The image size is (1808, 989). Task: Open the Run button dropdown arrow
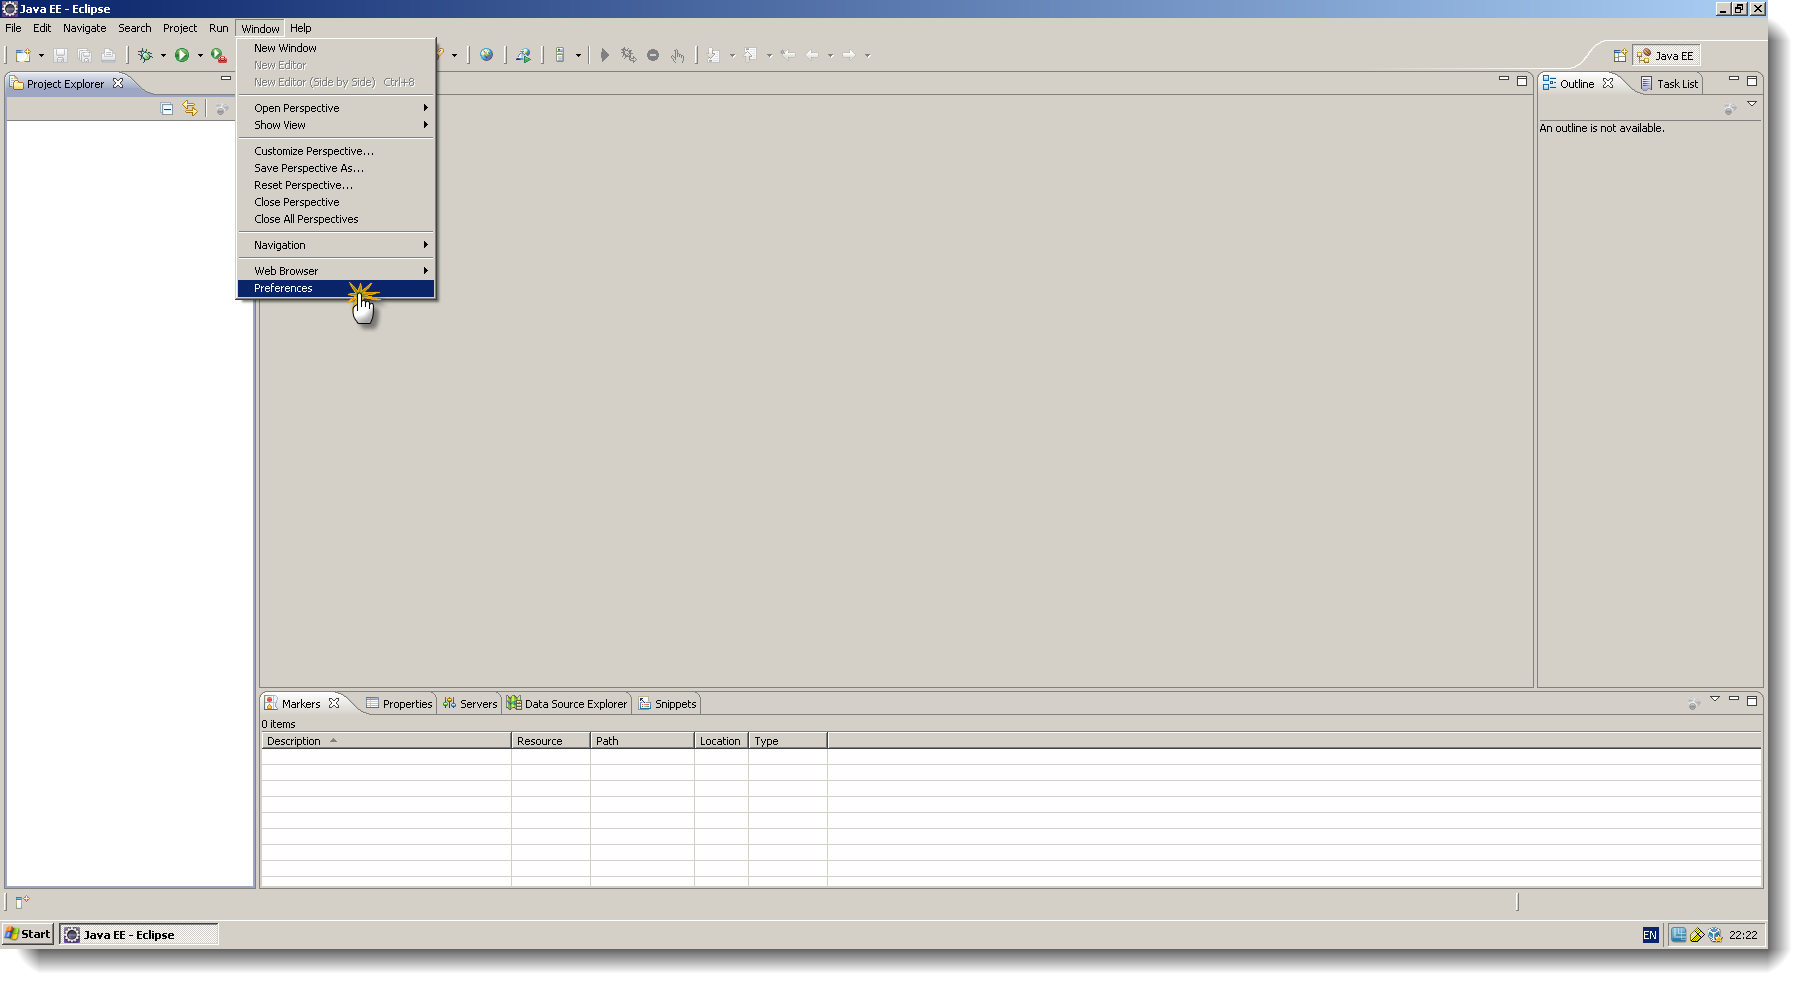point(201,55)
